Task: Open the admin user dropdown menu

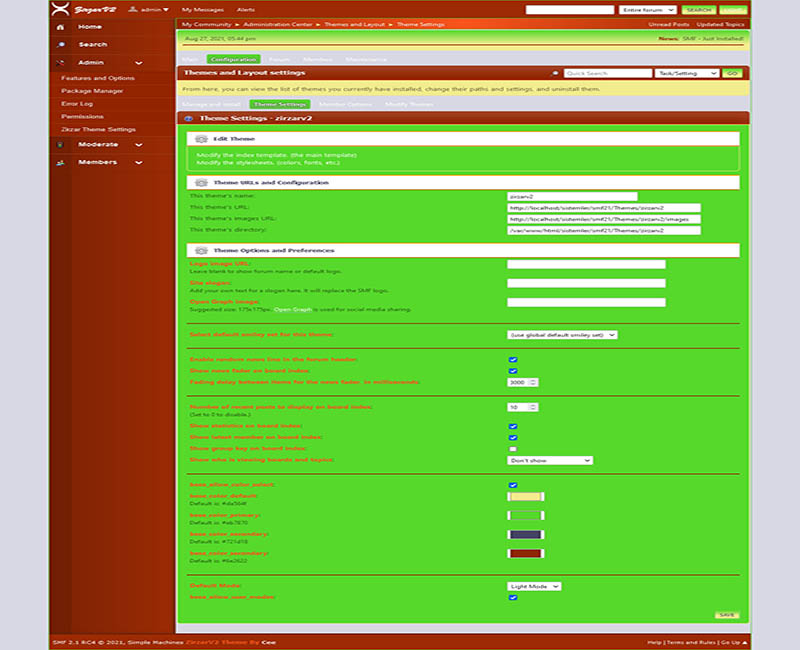Action: [148, 9]
